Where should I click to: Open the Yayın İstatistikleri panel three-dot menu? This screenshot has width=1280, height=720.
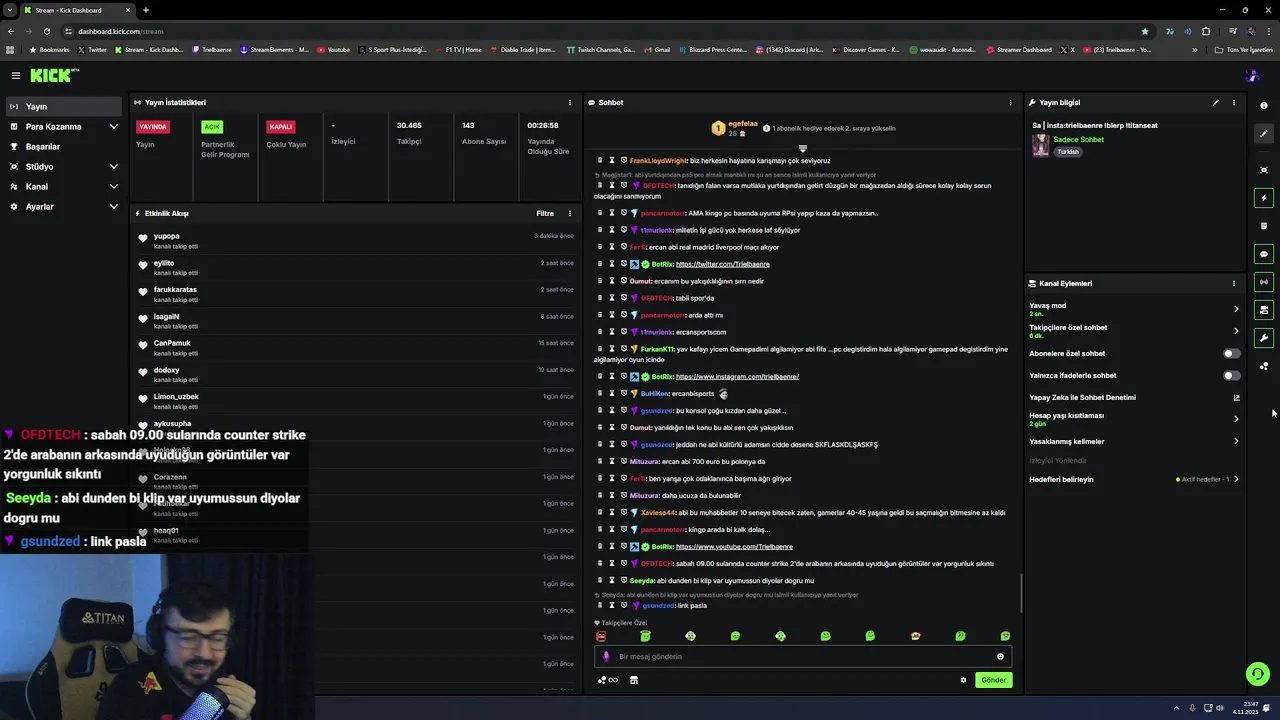point(570,102)
